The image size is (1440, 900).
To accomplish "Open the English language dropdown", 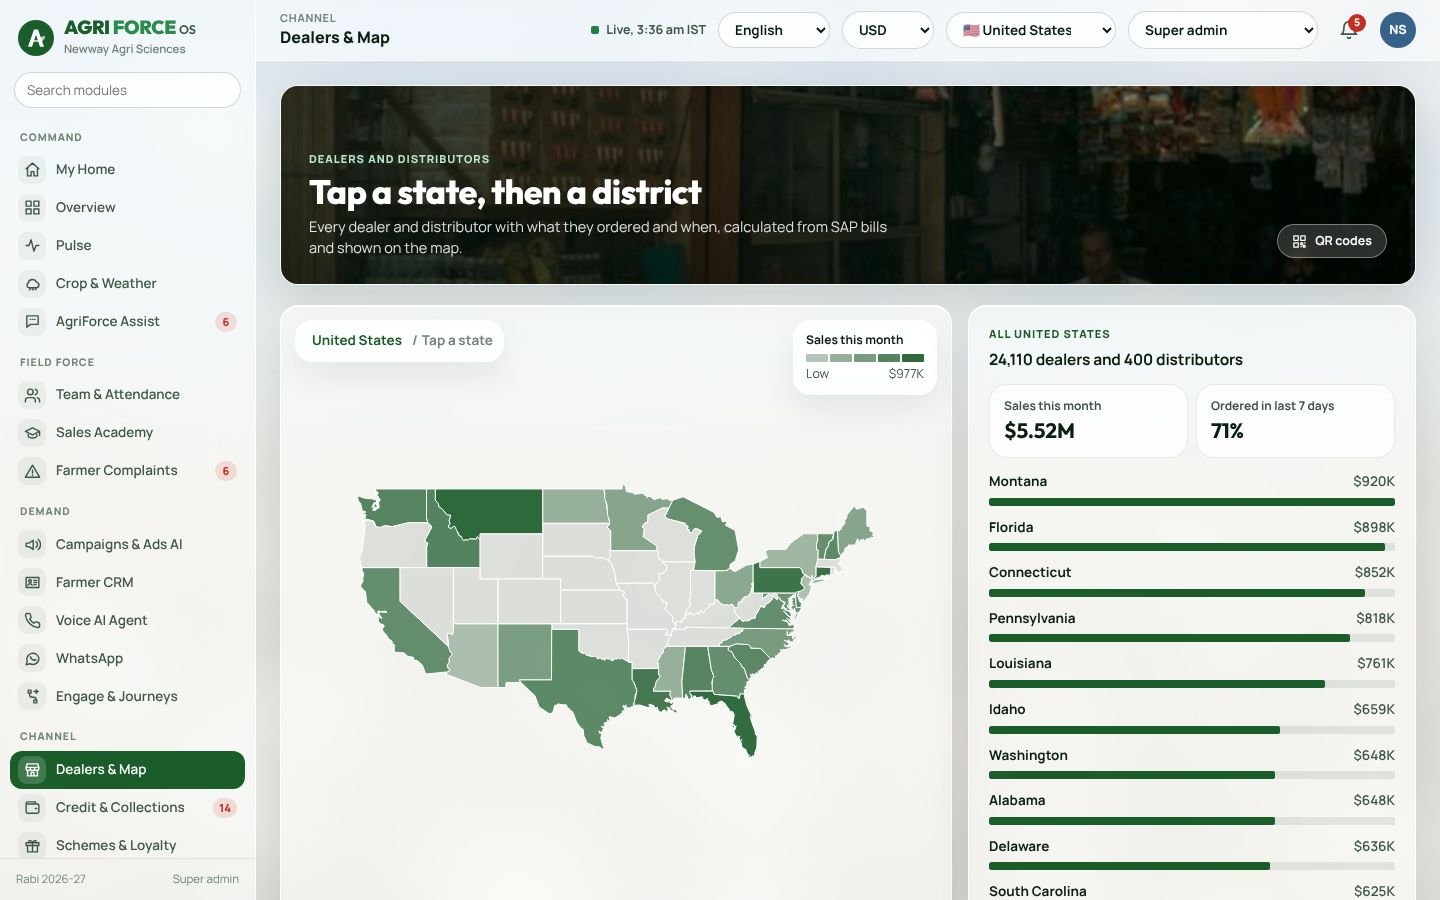I will [x=774, y=30].
